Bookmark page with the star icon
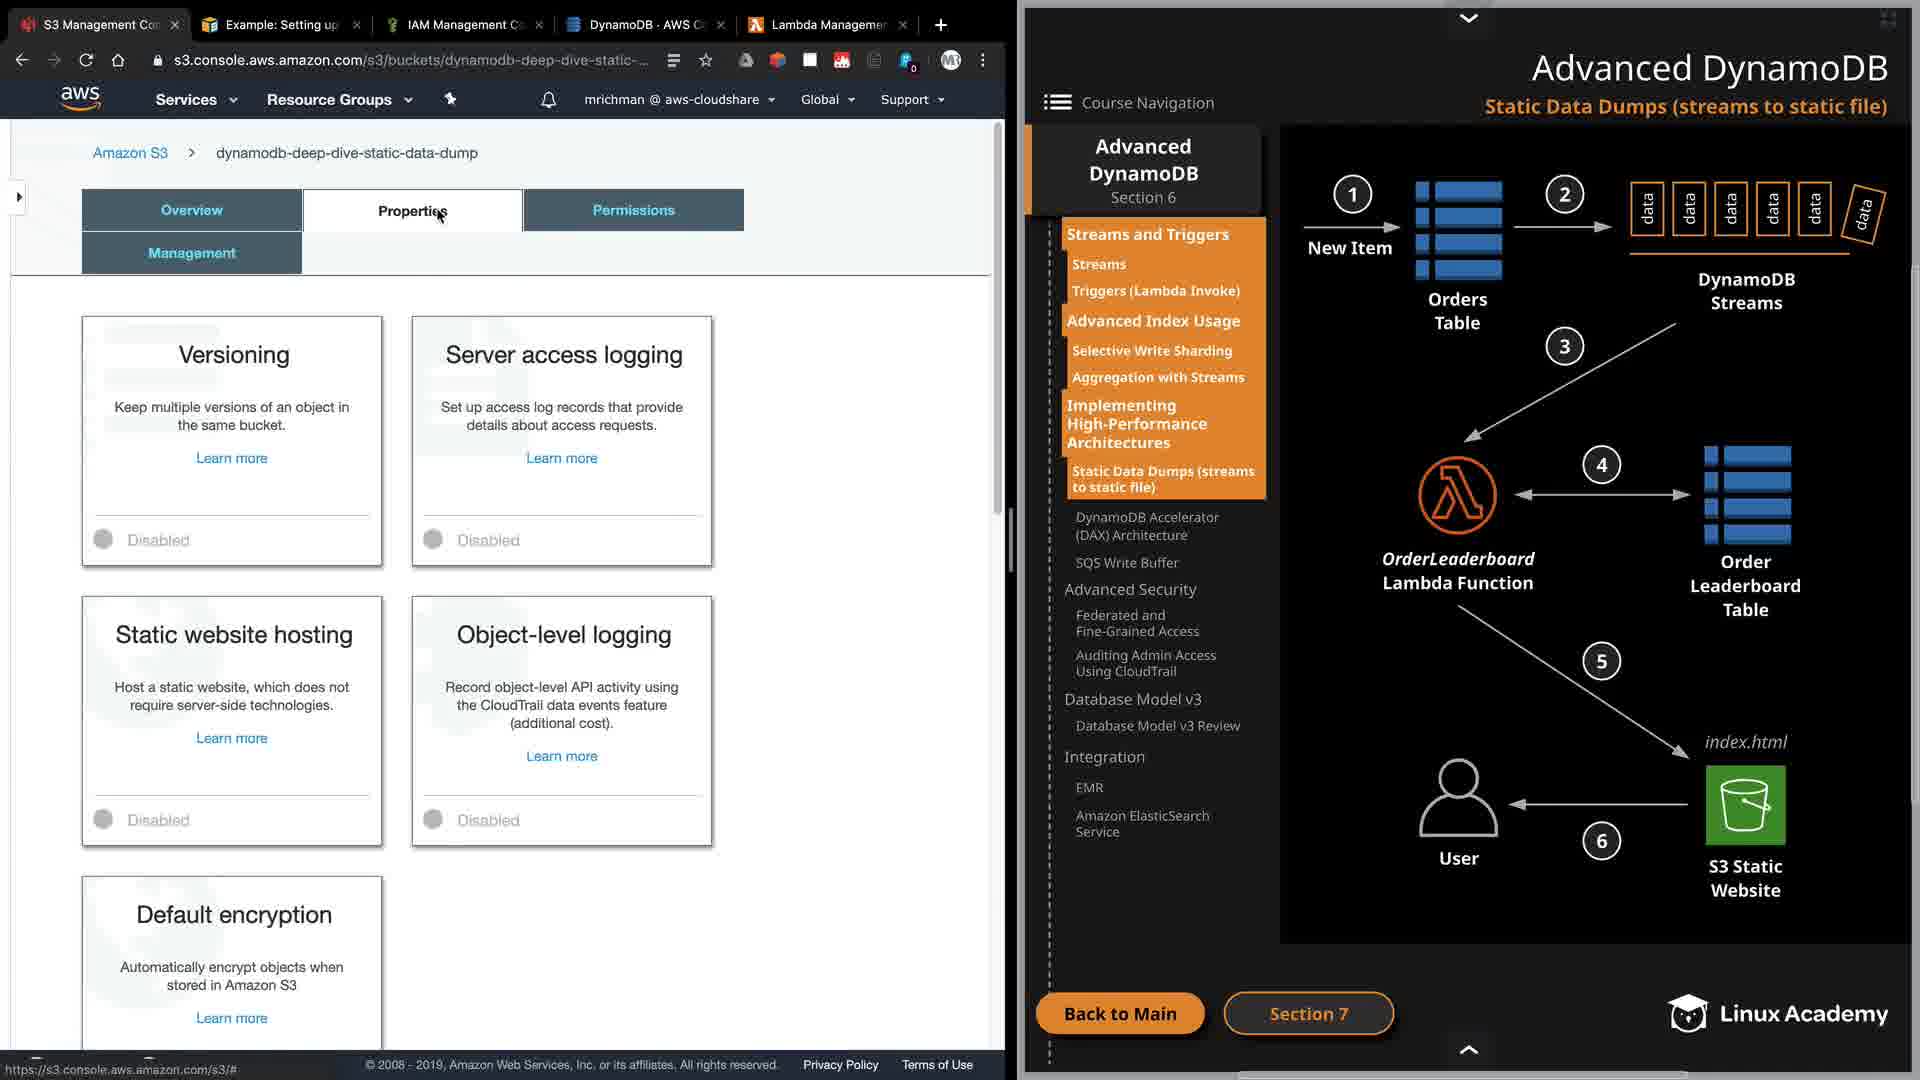This screenshot has width=1920, height=1080. click(706, 60)
